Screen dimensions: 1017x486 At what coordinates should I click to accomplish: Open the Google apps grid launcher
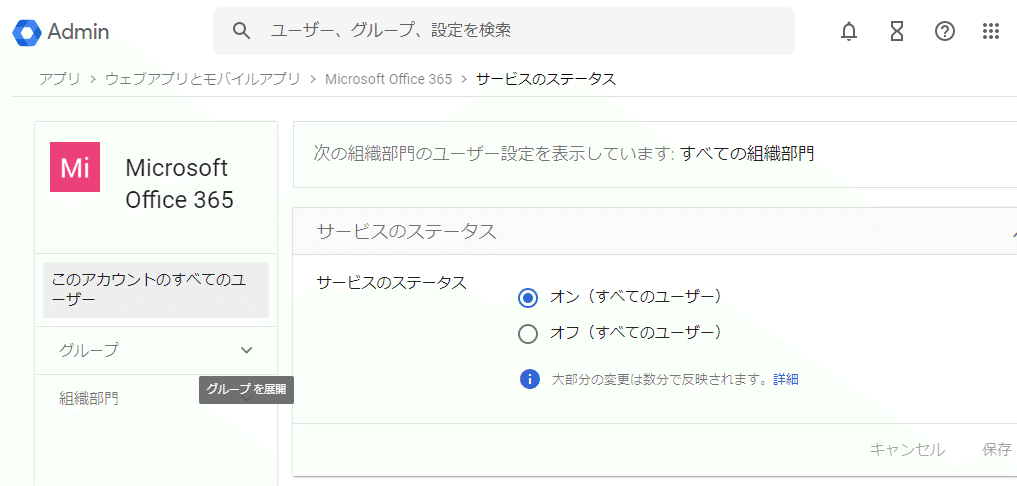[x=990, y=31]
